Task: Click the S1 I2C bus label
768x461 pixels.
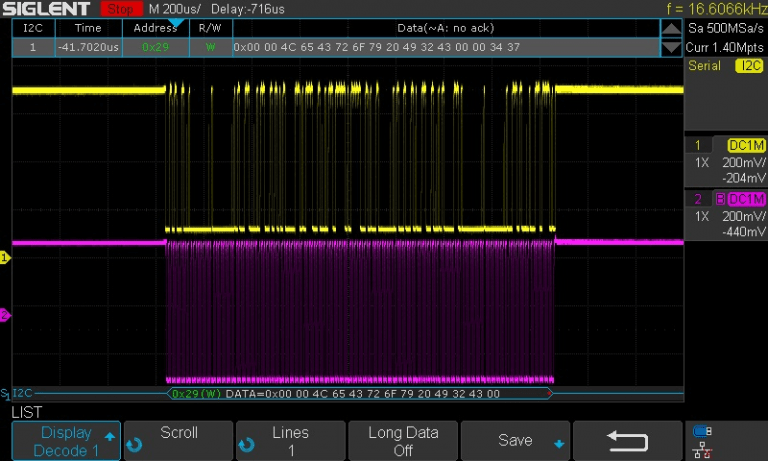Action: pos(18,393)
